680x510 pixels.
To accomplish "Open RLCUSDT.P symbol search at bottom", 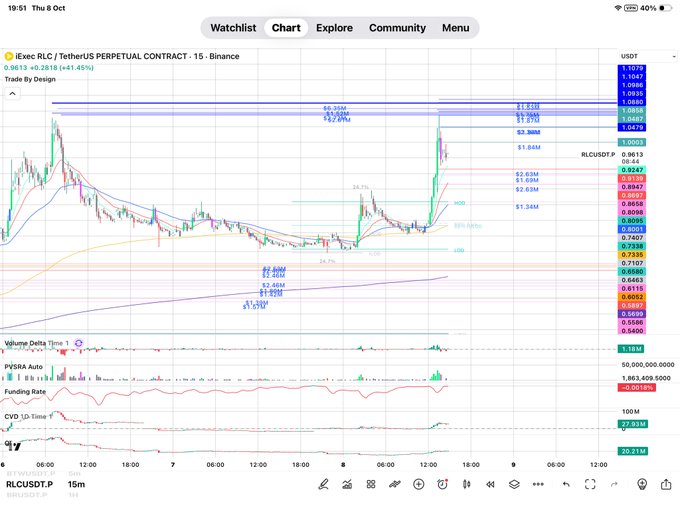I will 29,484.
